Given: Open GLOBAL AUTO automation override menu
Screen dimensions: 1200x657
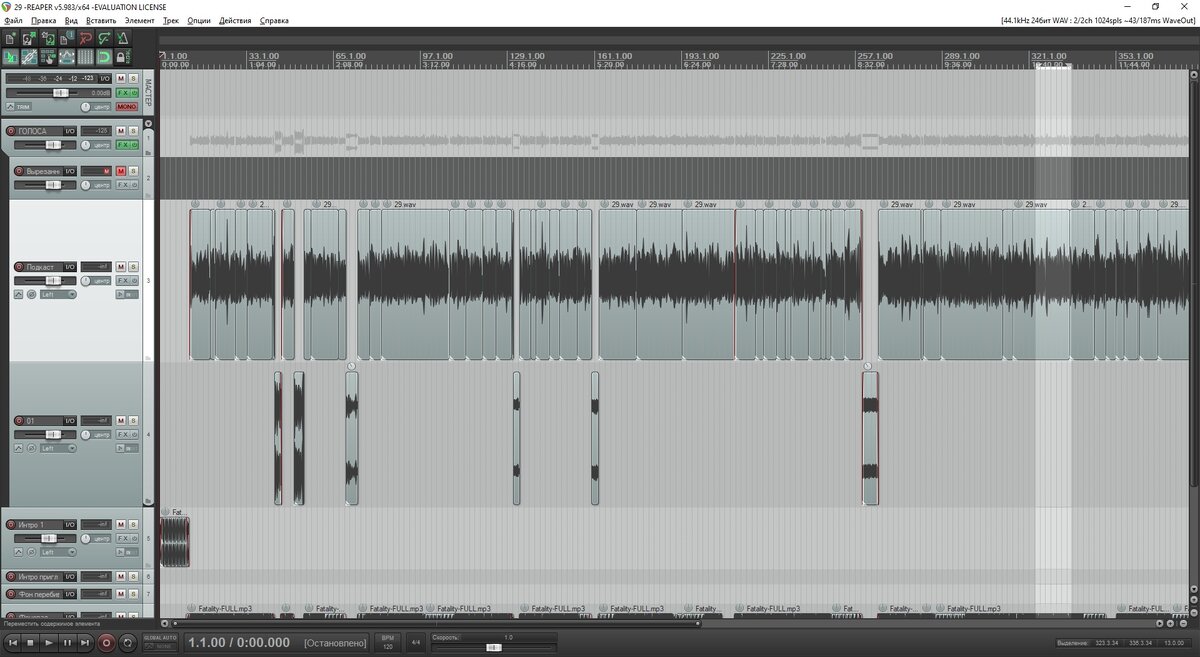Looking at the screenshot, I should (x=159, y=641).
